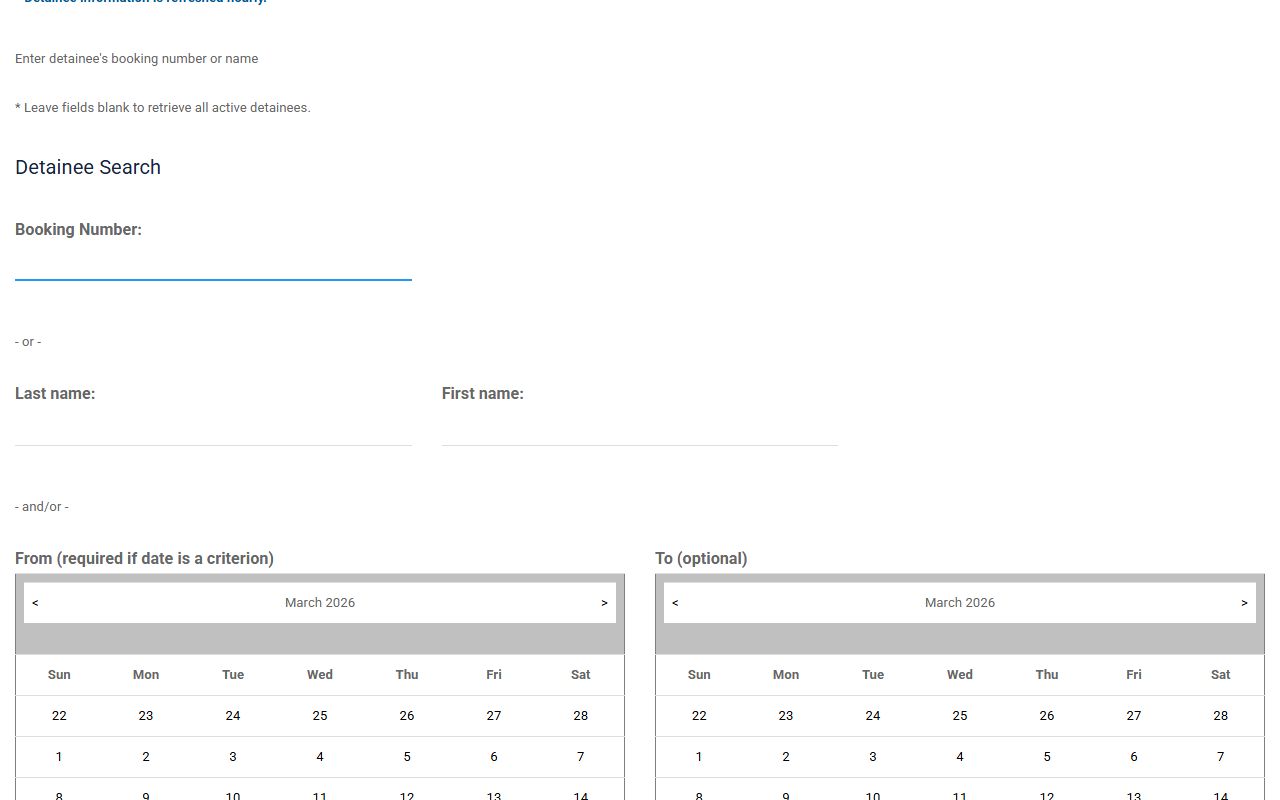The image size is (1280, 800).
Task: Select February 22 in To calendar
Action: [x=699, y=716]
